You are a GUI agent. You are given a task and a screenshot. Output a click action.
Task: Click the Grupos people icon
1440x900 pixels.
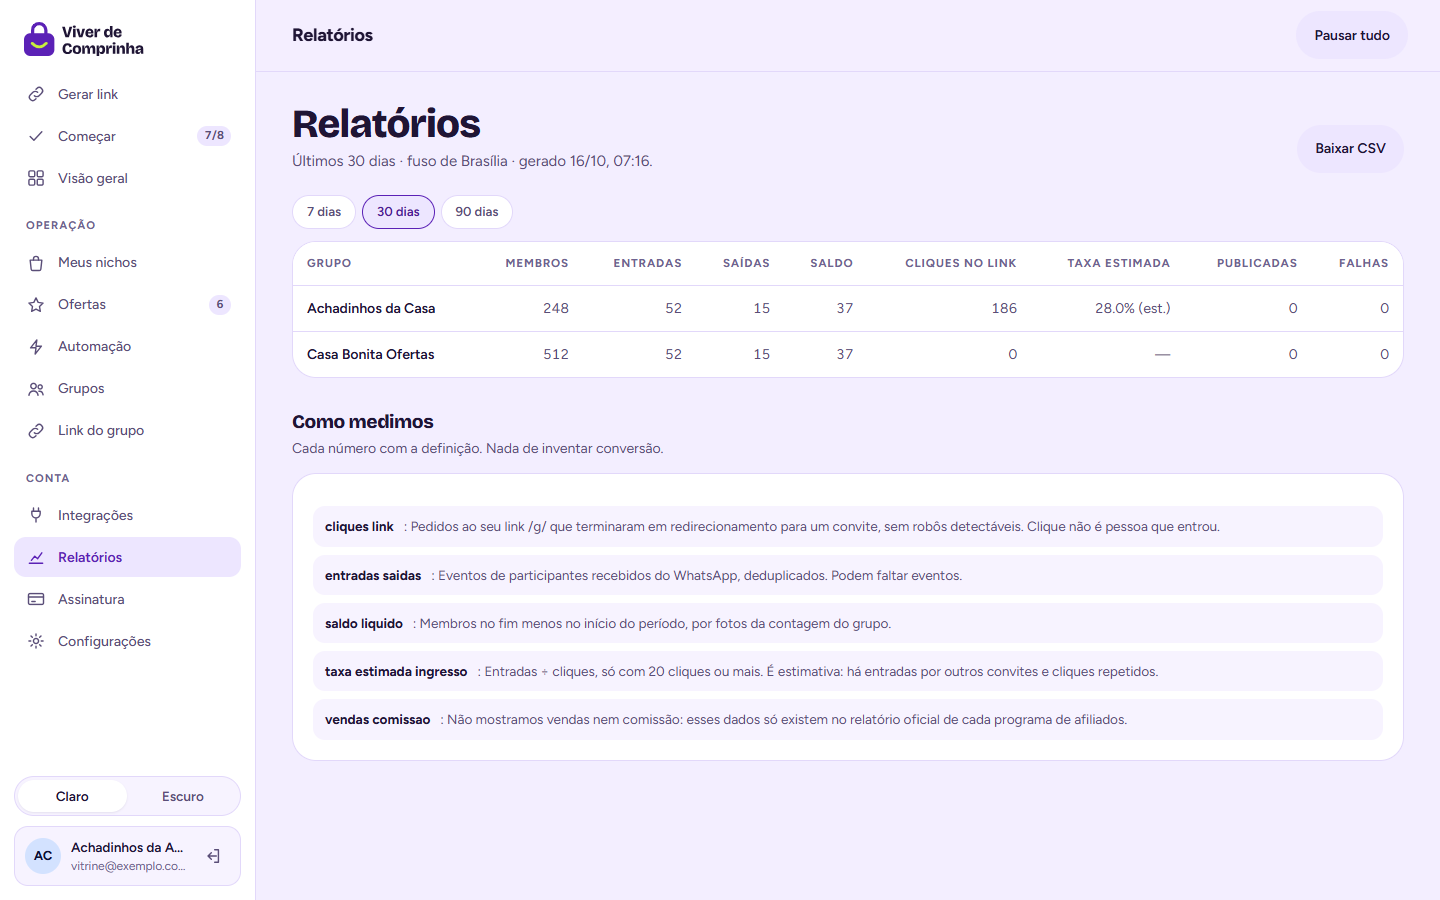[x=36, y=388]
